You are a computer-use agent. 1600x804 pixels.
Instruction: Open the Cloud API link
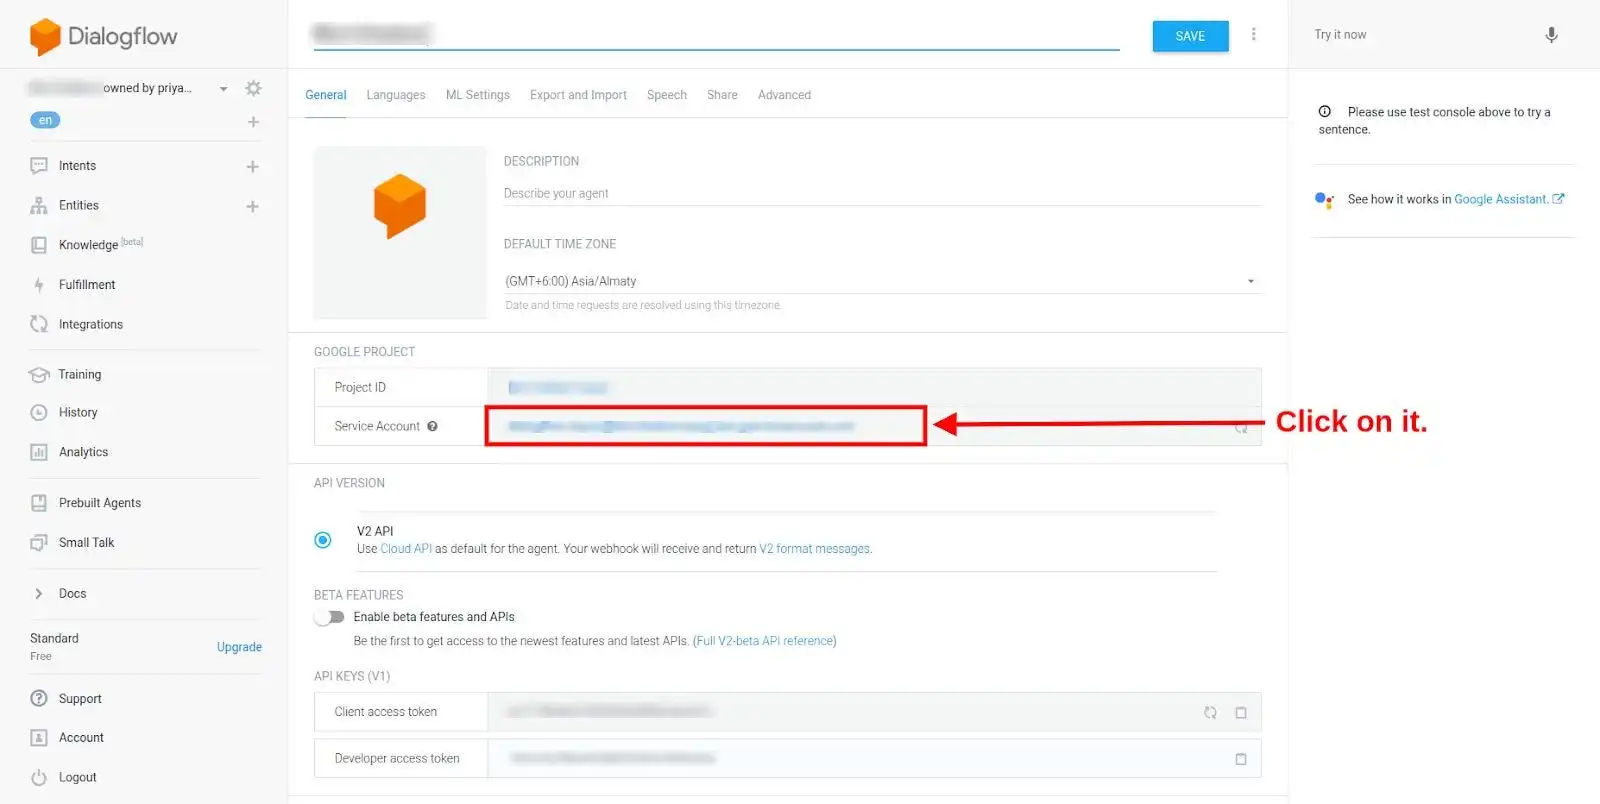tap(406, 549)
